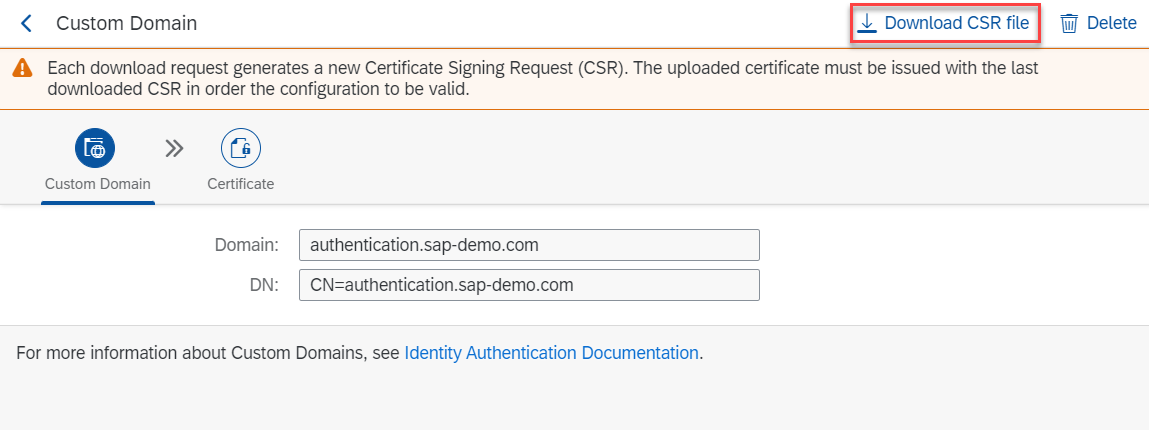Click the CSR warning message text
Viewport: 1149px width, 430px height.
pyautogui.click(x=543, y=78)
